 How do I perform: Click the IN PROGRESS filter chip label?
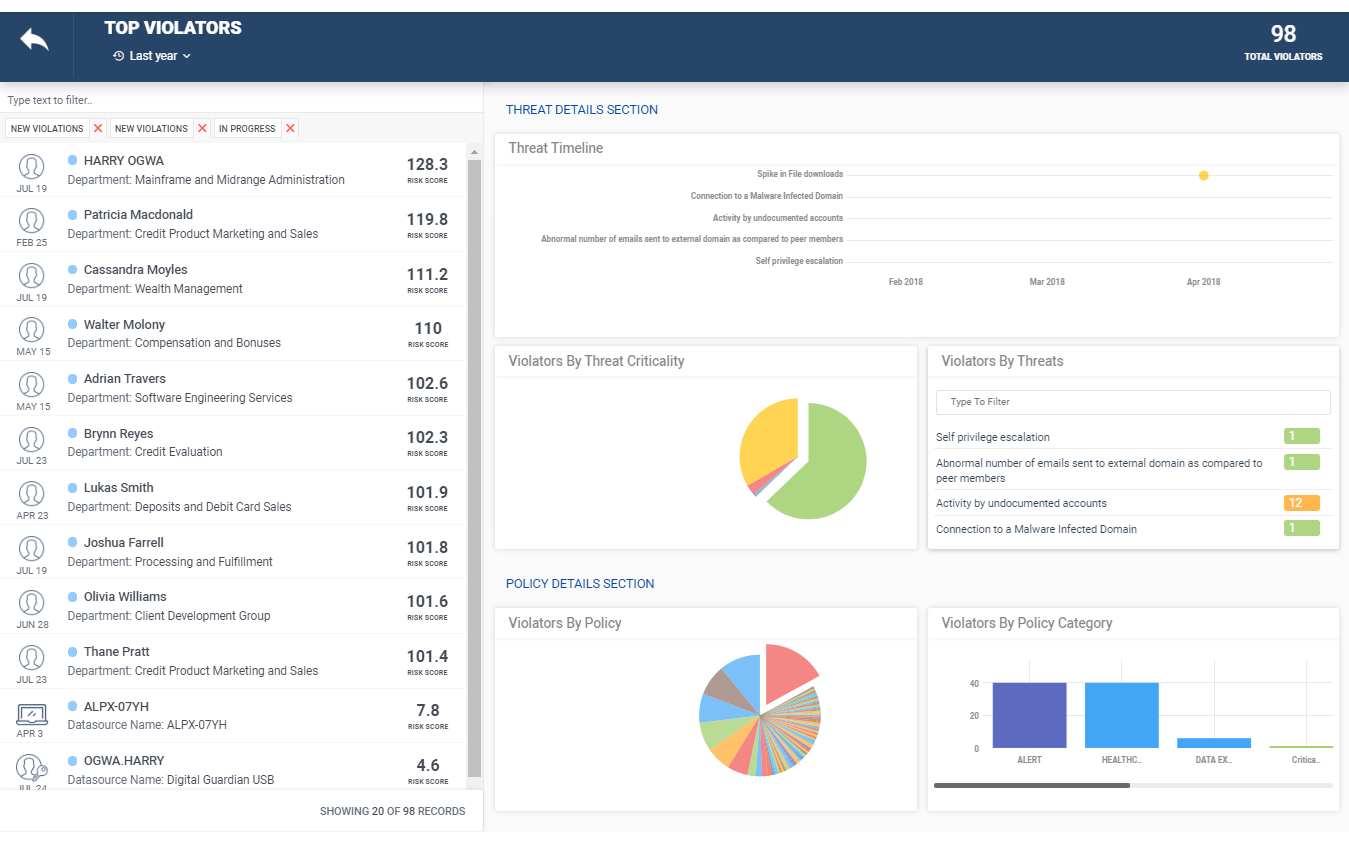coord(247,128)
